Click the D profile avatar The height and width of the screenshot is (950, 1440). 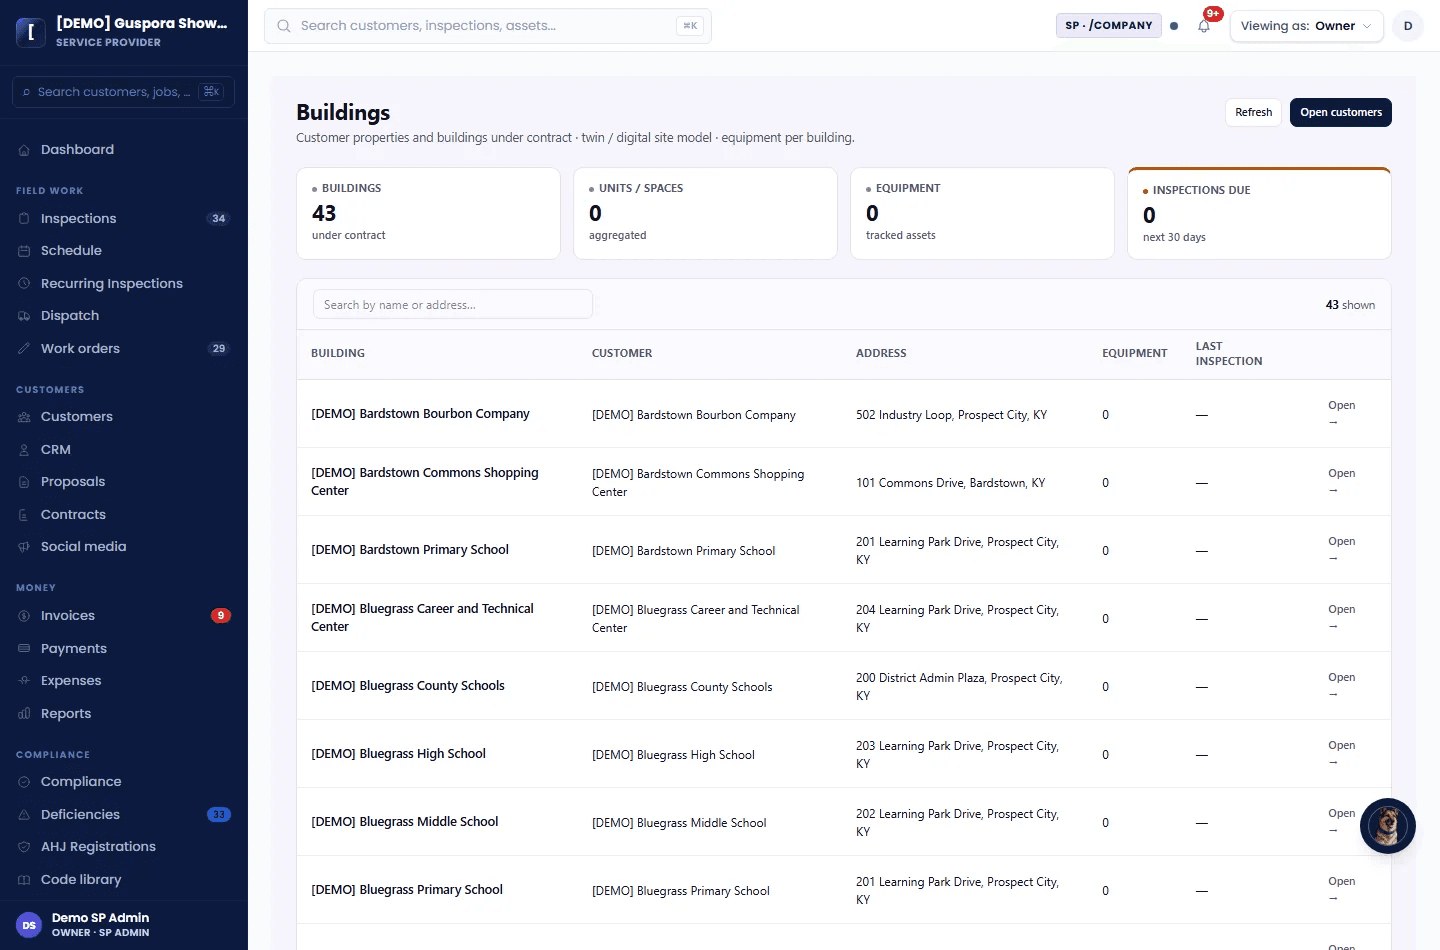[x=1408, y=26]
